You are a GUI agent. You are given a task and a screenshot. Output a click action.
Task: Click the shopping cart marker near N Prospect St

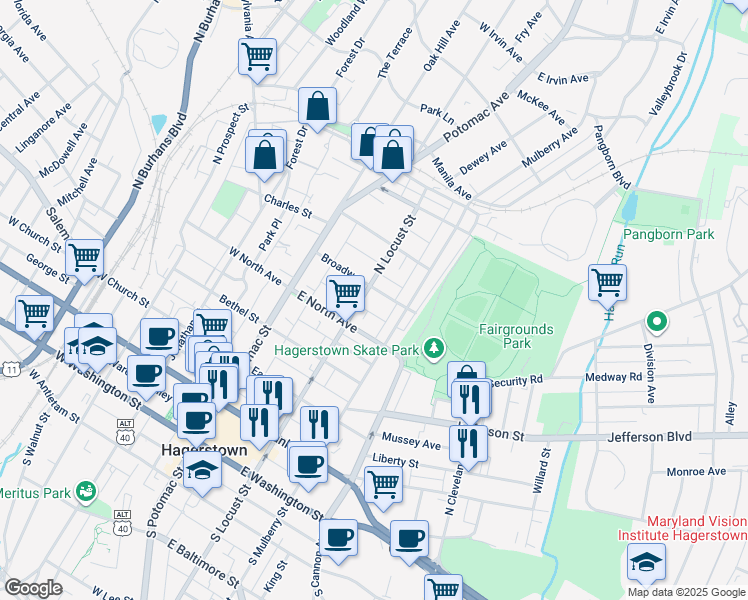257,55
